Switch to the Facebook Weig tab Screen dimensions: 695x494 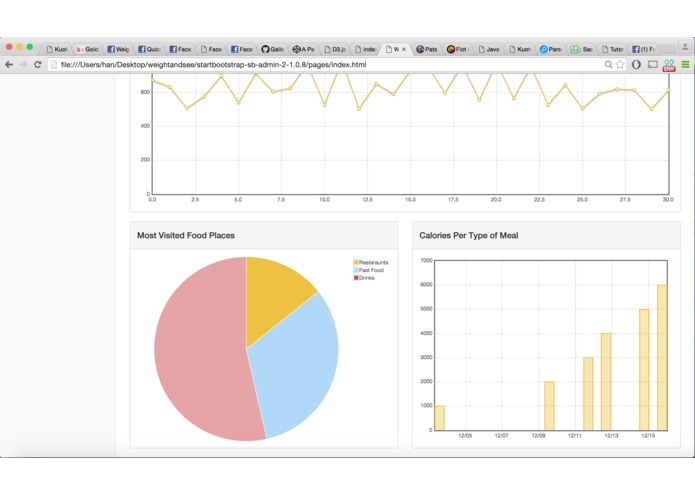pos(118,49)
